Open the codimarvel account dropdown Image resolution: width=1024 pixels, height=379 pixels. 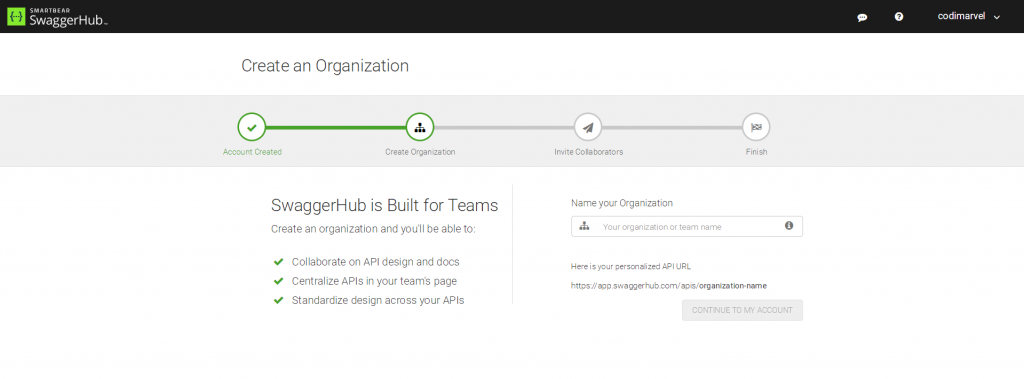[968, 17]
